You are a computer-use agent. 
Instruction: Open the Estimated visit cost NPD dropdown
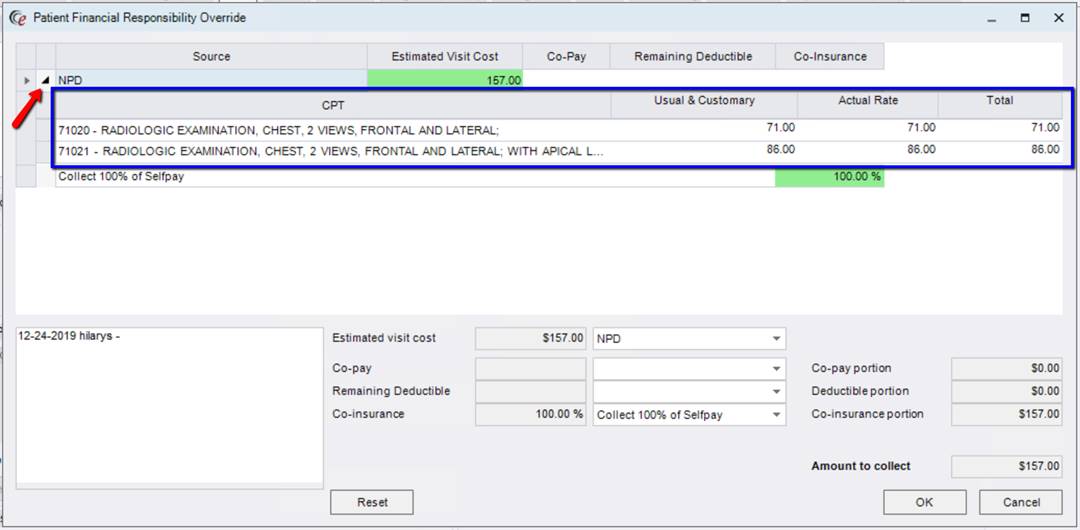776,339
